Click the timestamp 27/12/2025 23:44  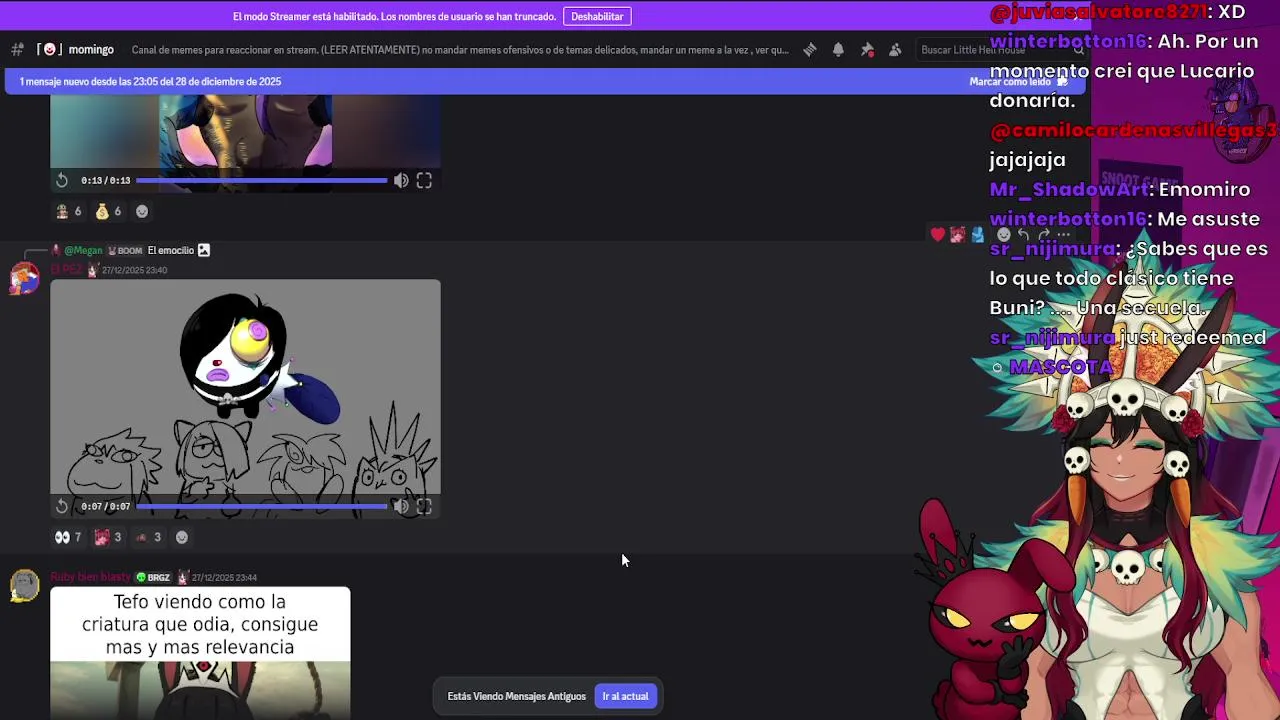pyautogui.click(x=224, y=577)
